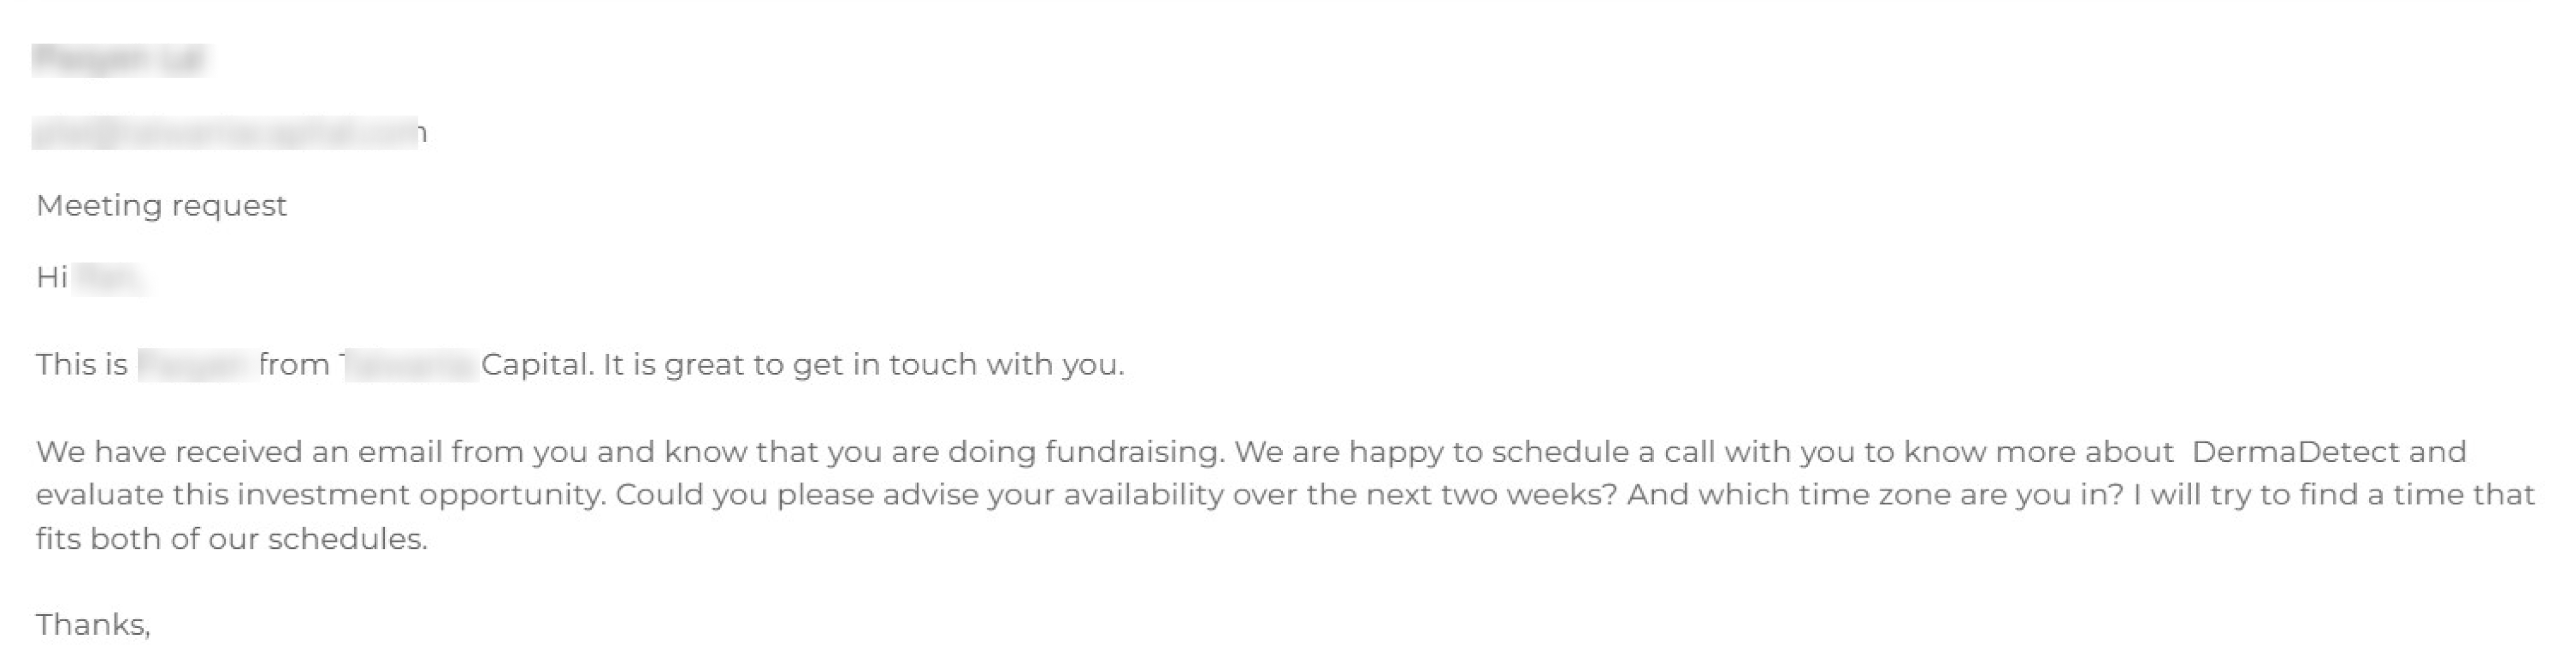
Task: Click the word "Capital" in the intro
Action: point(536,365)
